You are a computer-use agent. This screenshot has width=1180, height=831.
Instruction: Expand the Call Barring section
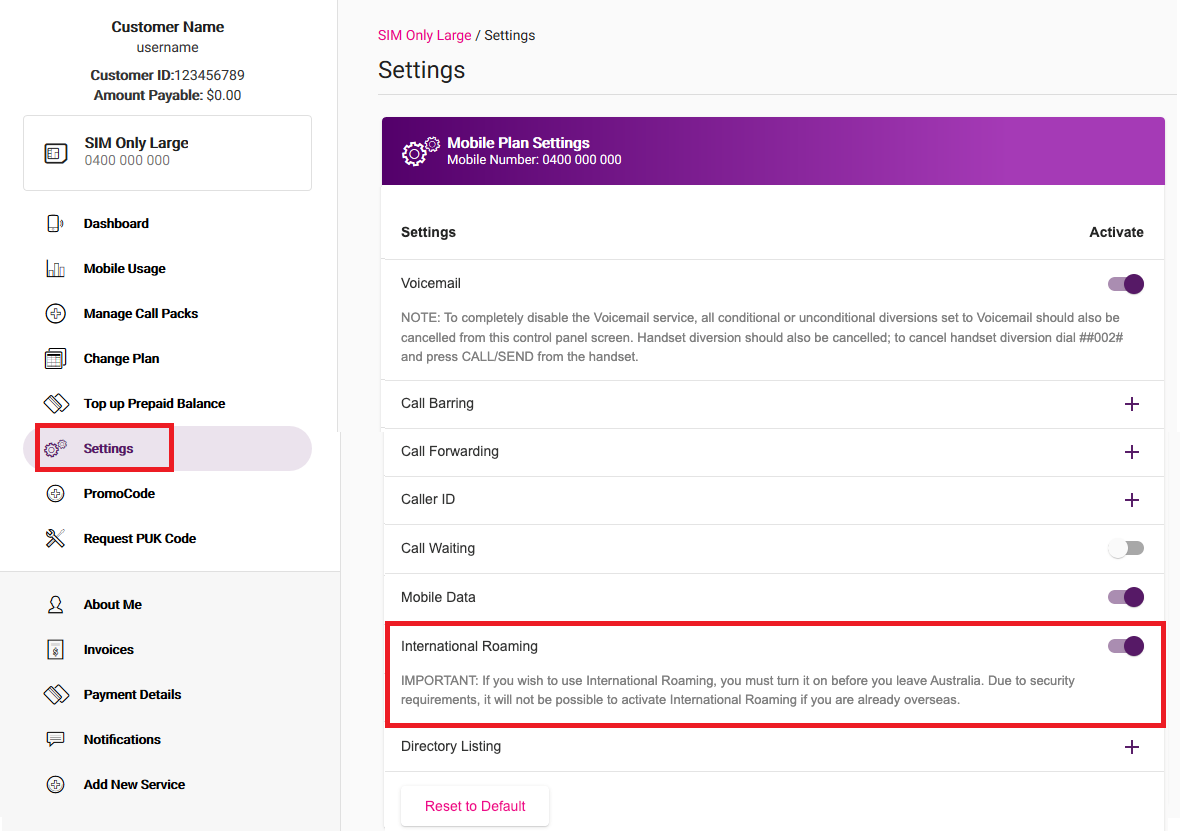pos(1132,404)
